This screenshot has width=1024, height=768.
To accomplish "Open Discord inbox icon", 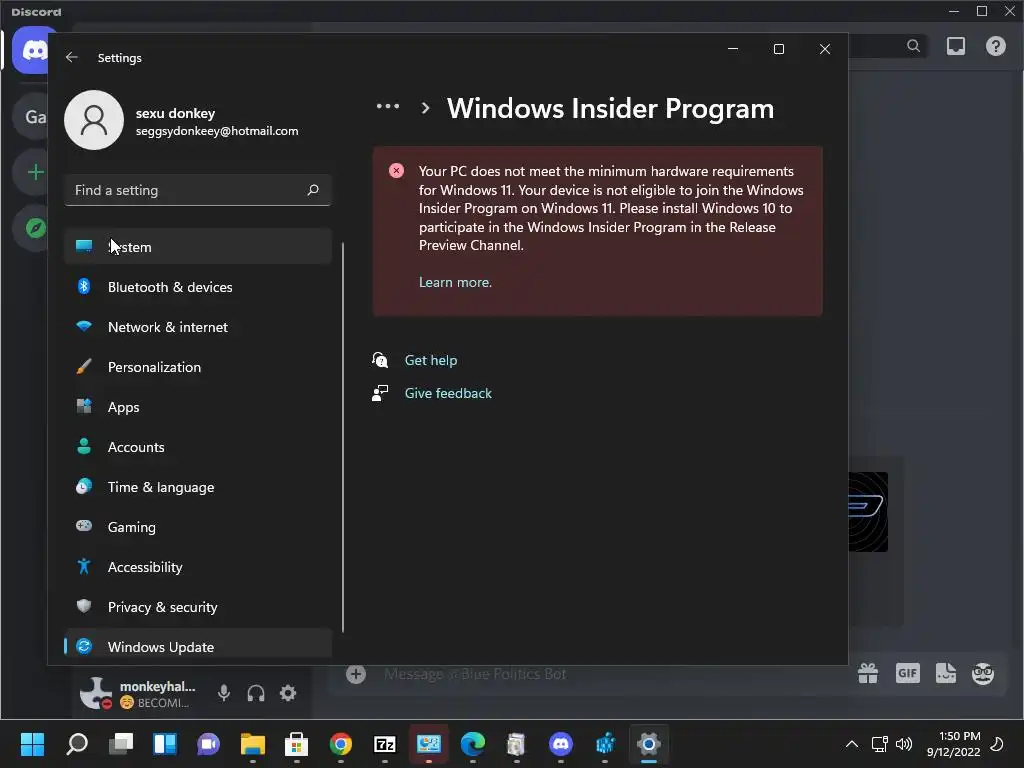I will [956, 46].
